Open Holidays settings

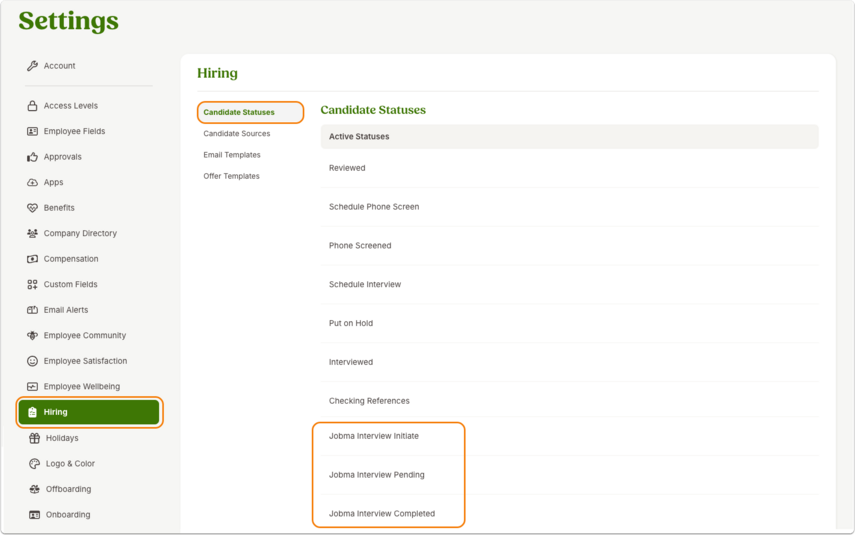coord(62,438)
